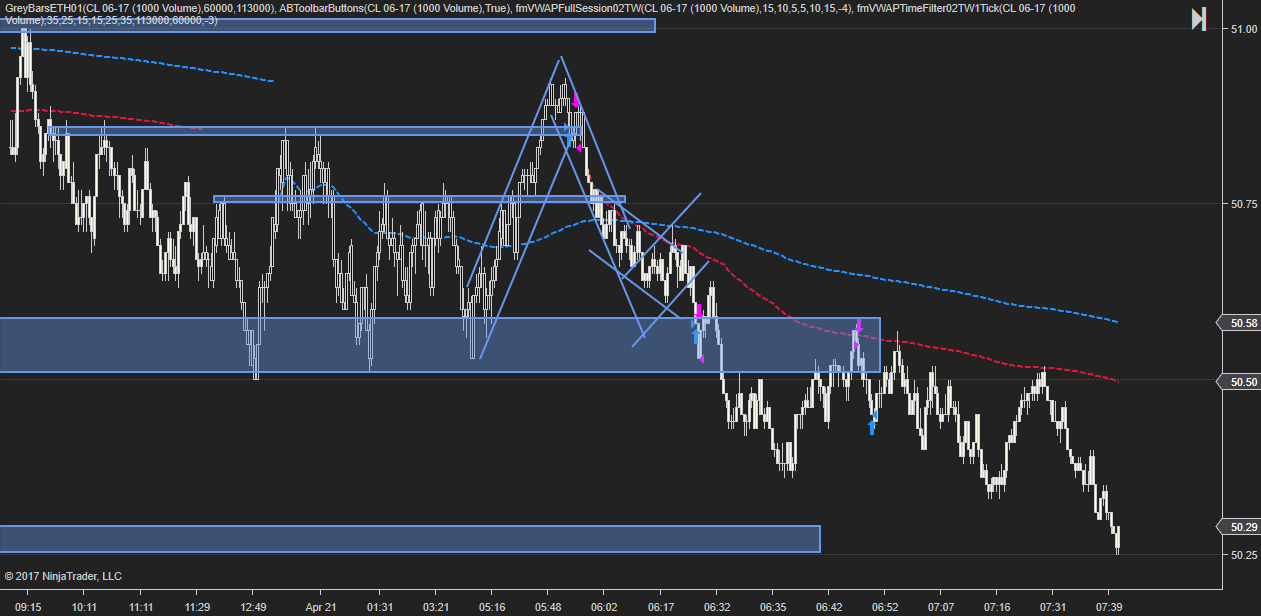Click the jump-to-latest-bar arrow icon

pyautogui.click(x=1199, y=19)
